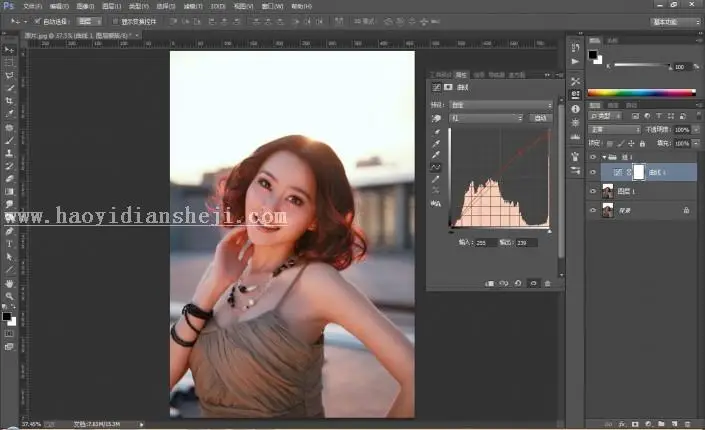Toggle adjustment visibility in Properties footer
The image size is (705, 430).
click(x=533, y=283)
